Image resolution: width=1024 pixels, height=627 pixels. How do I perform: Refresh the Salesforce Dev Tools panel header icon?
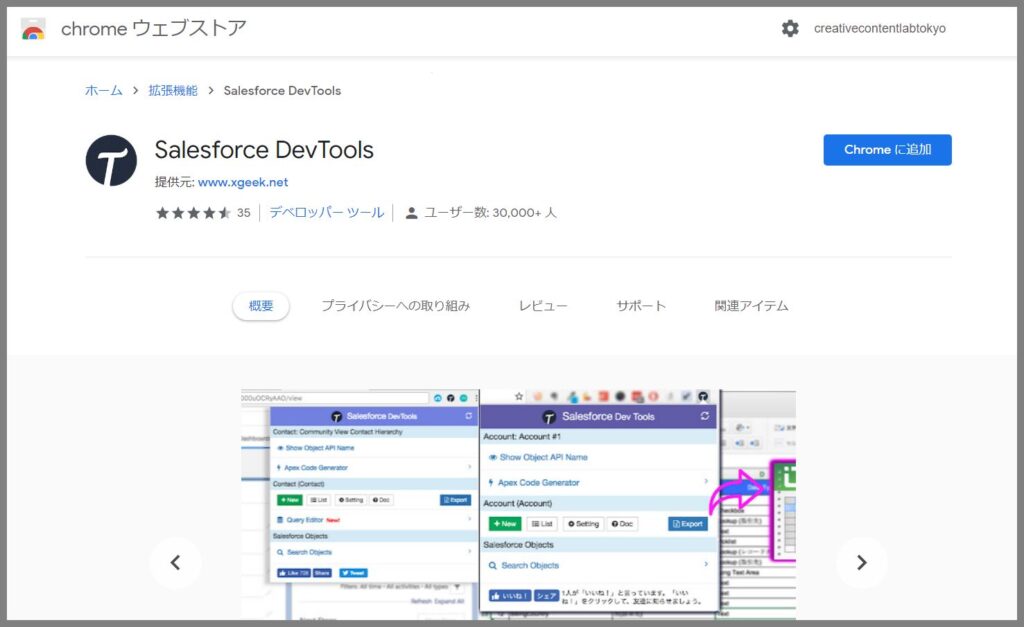pos(704,417)
